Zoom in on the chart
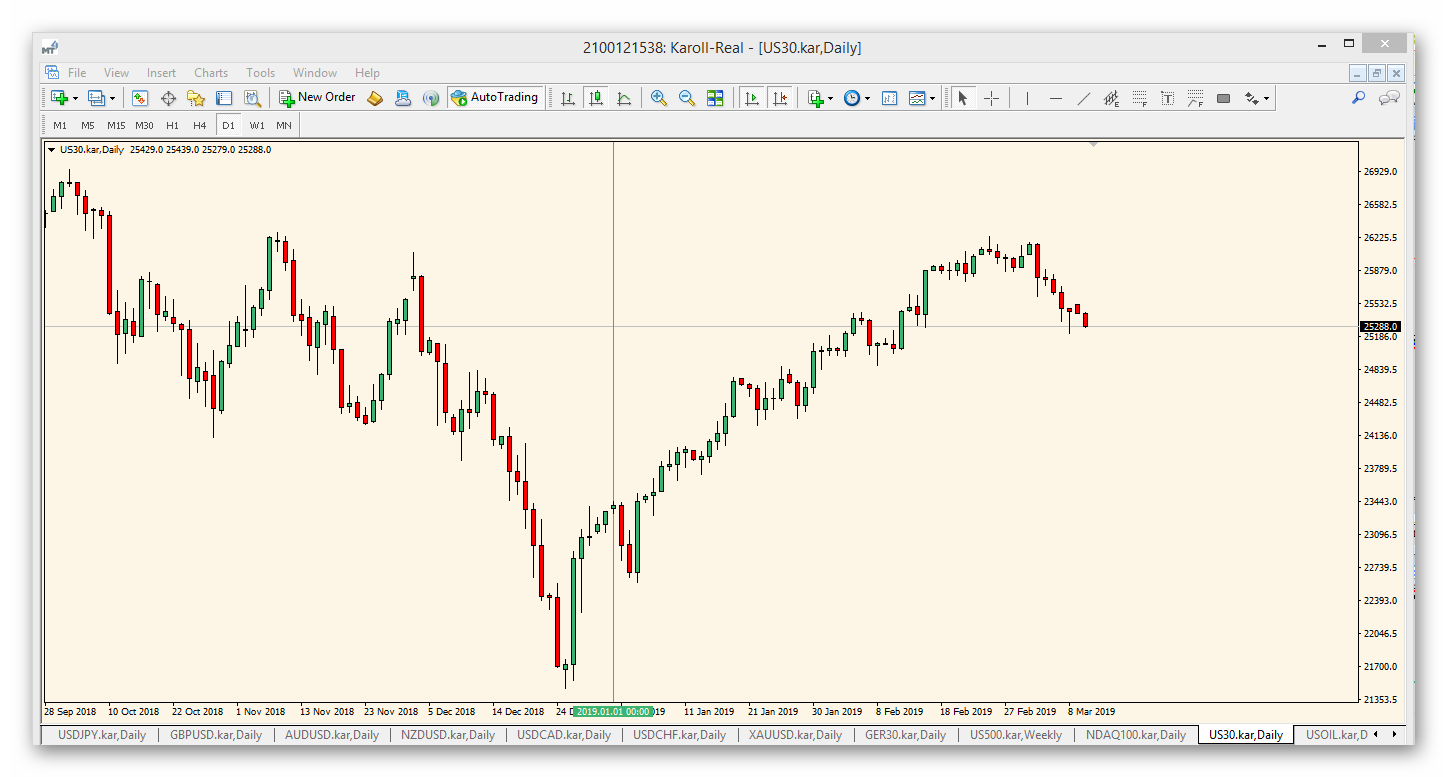The width and height of the screenshot is (1447, 777). pyautogui.click(x=658, y=98)
